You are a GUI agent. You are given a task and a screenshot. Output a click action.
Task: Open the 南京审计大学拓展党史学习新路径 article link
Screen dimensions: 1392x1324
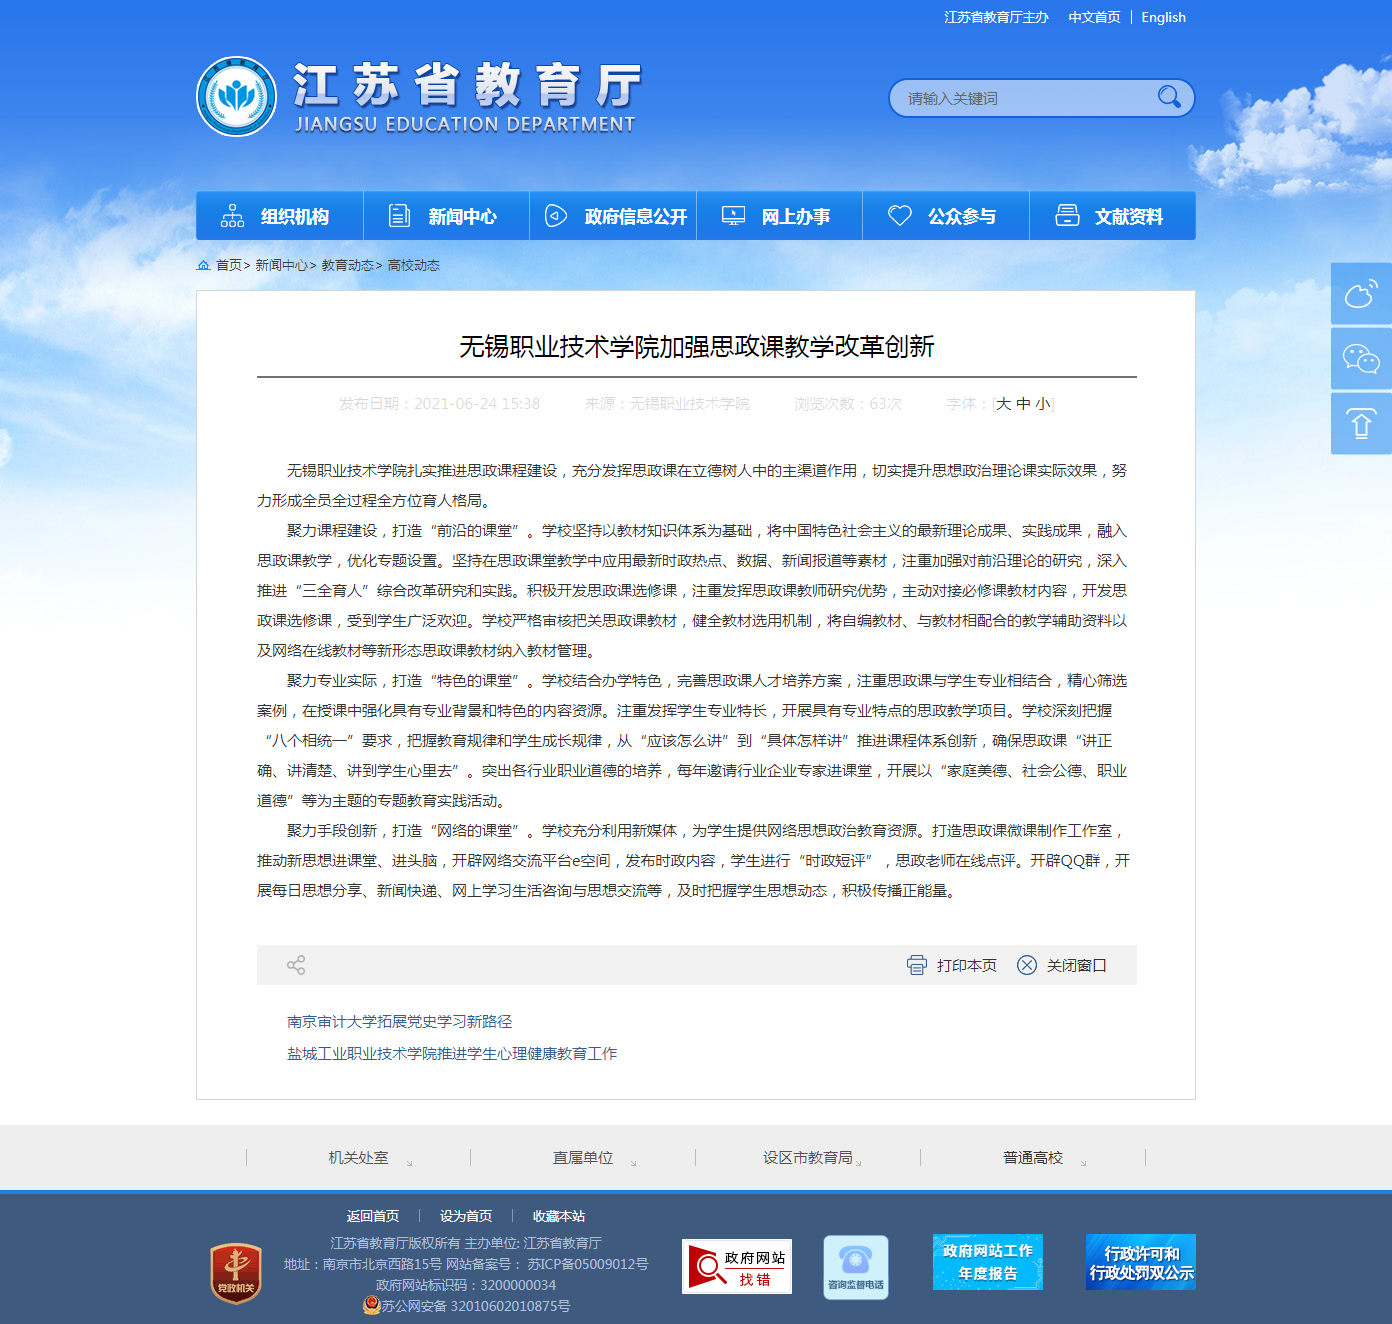click(399, 1022)
